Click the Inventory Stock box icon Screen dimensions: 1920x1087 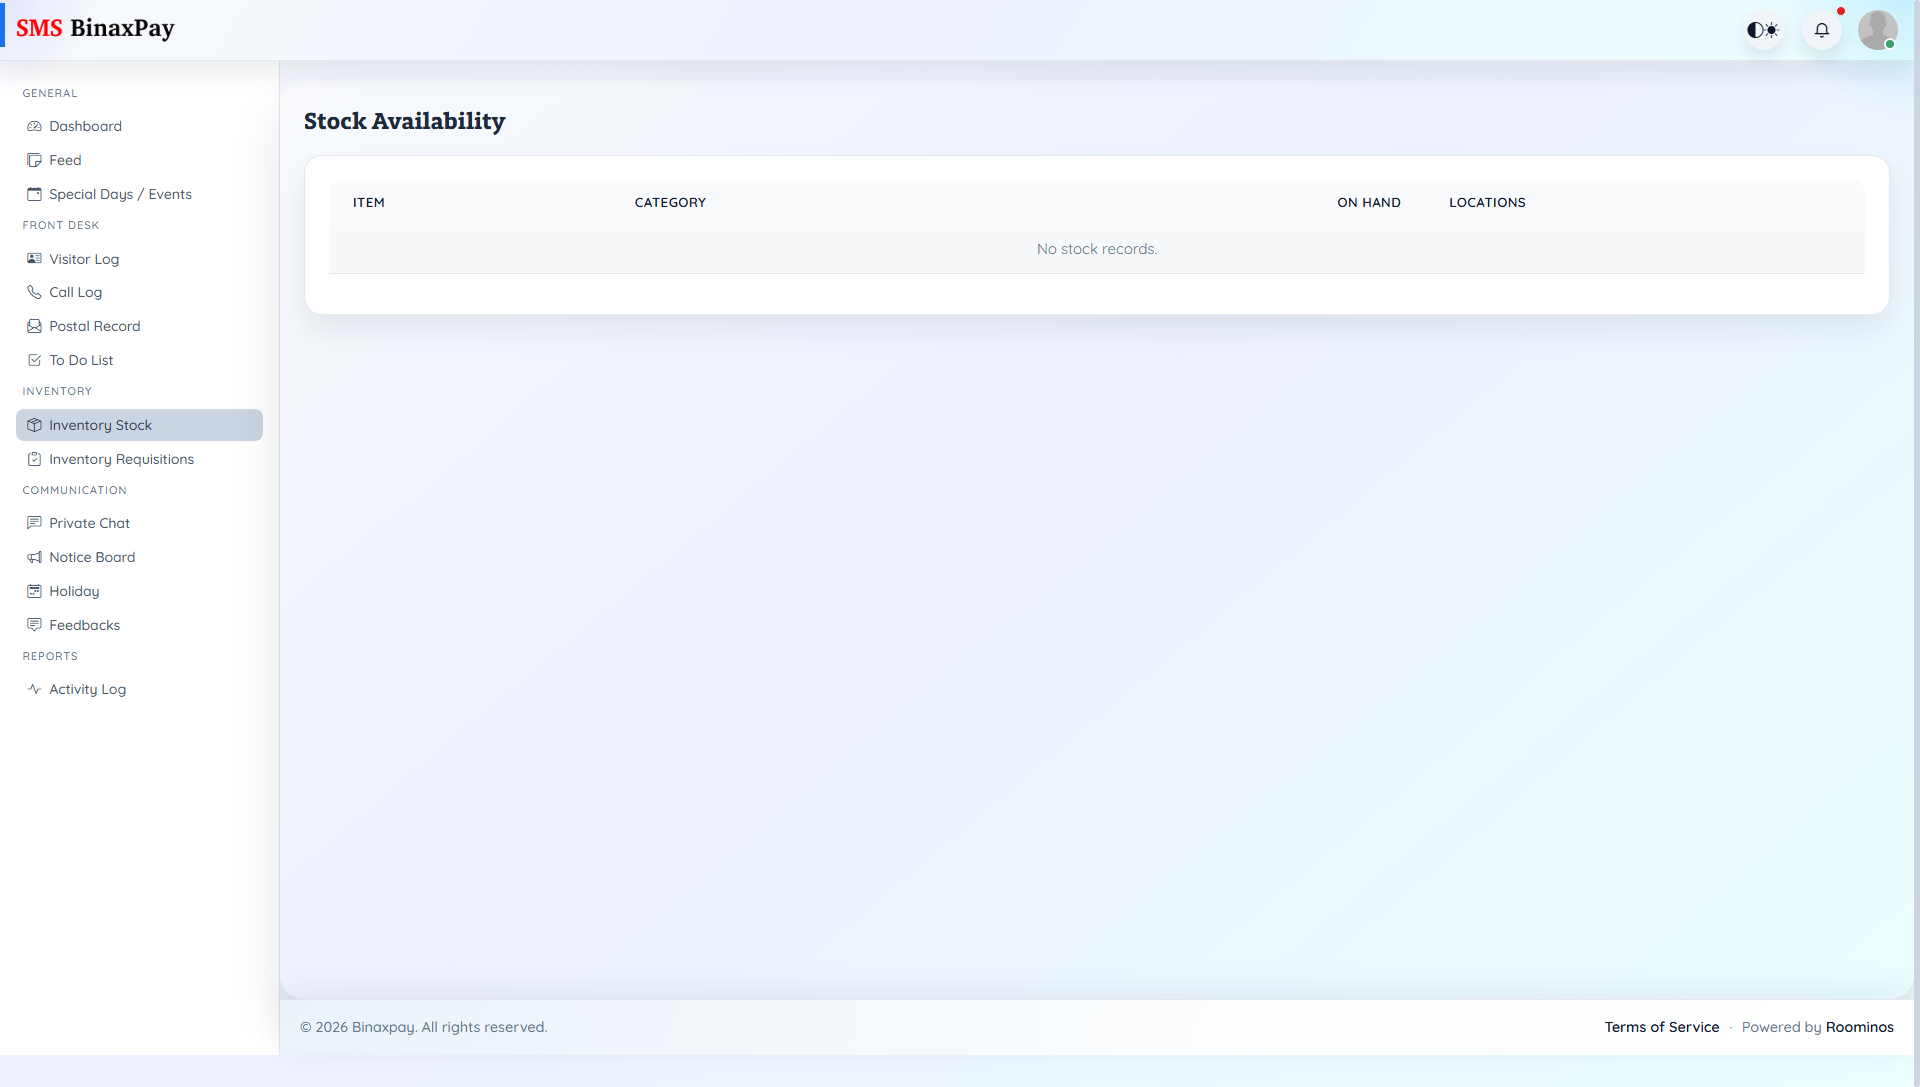(x=34, y=425)
